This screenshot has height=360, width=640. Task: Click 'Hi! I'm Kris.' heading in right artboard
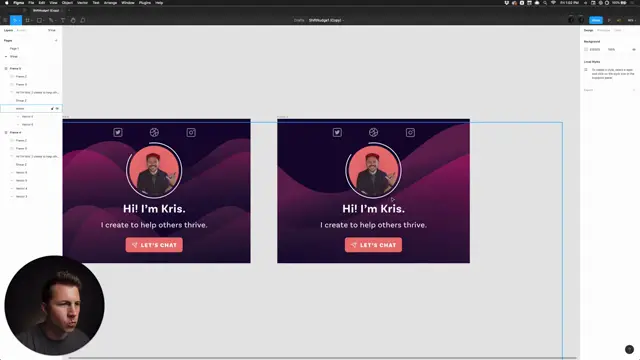[373, 209]
